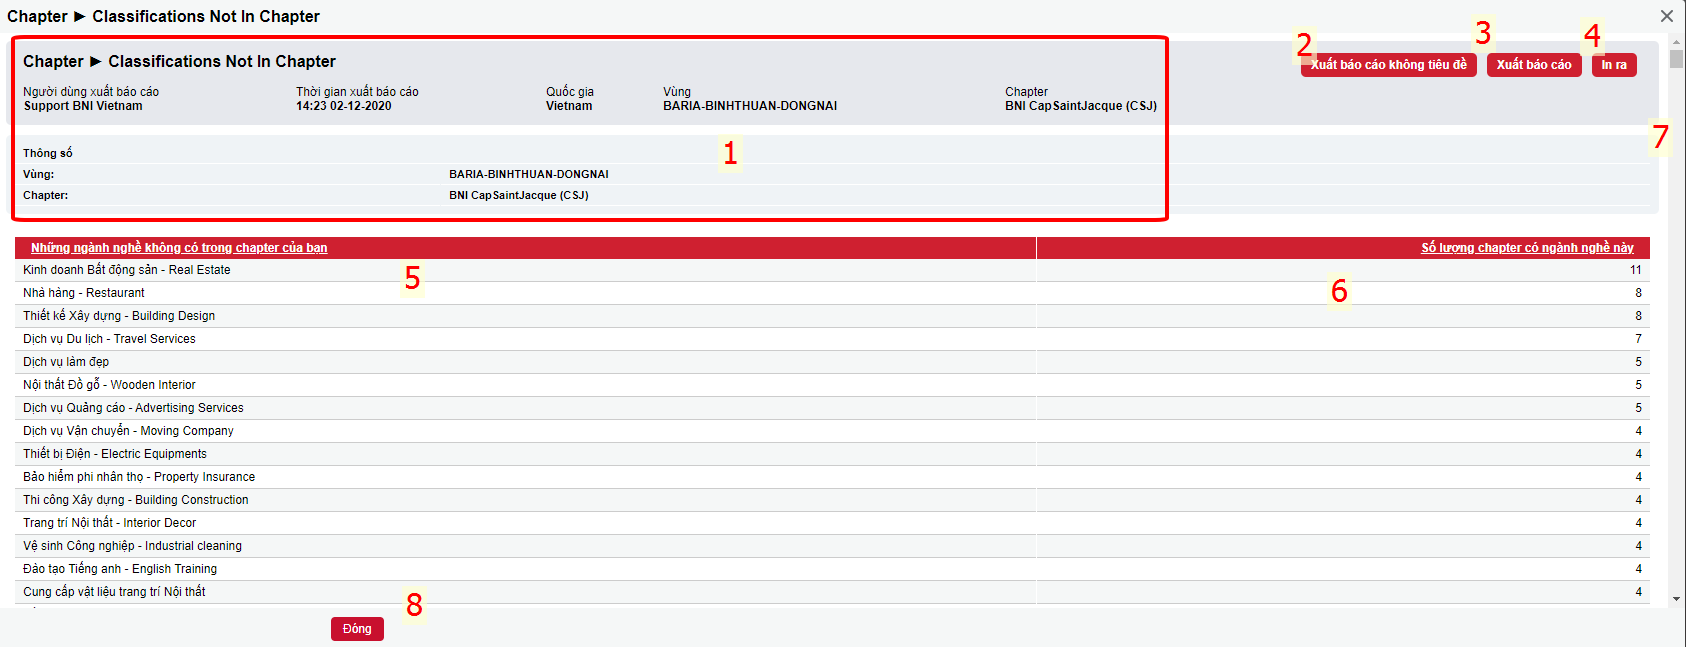Click 'Xuất báo cáo không tiêu đề' button

(x=1388, y=65)
